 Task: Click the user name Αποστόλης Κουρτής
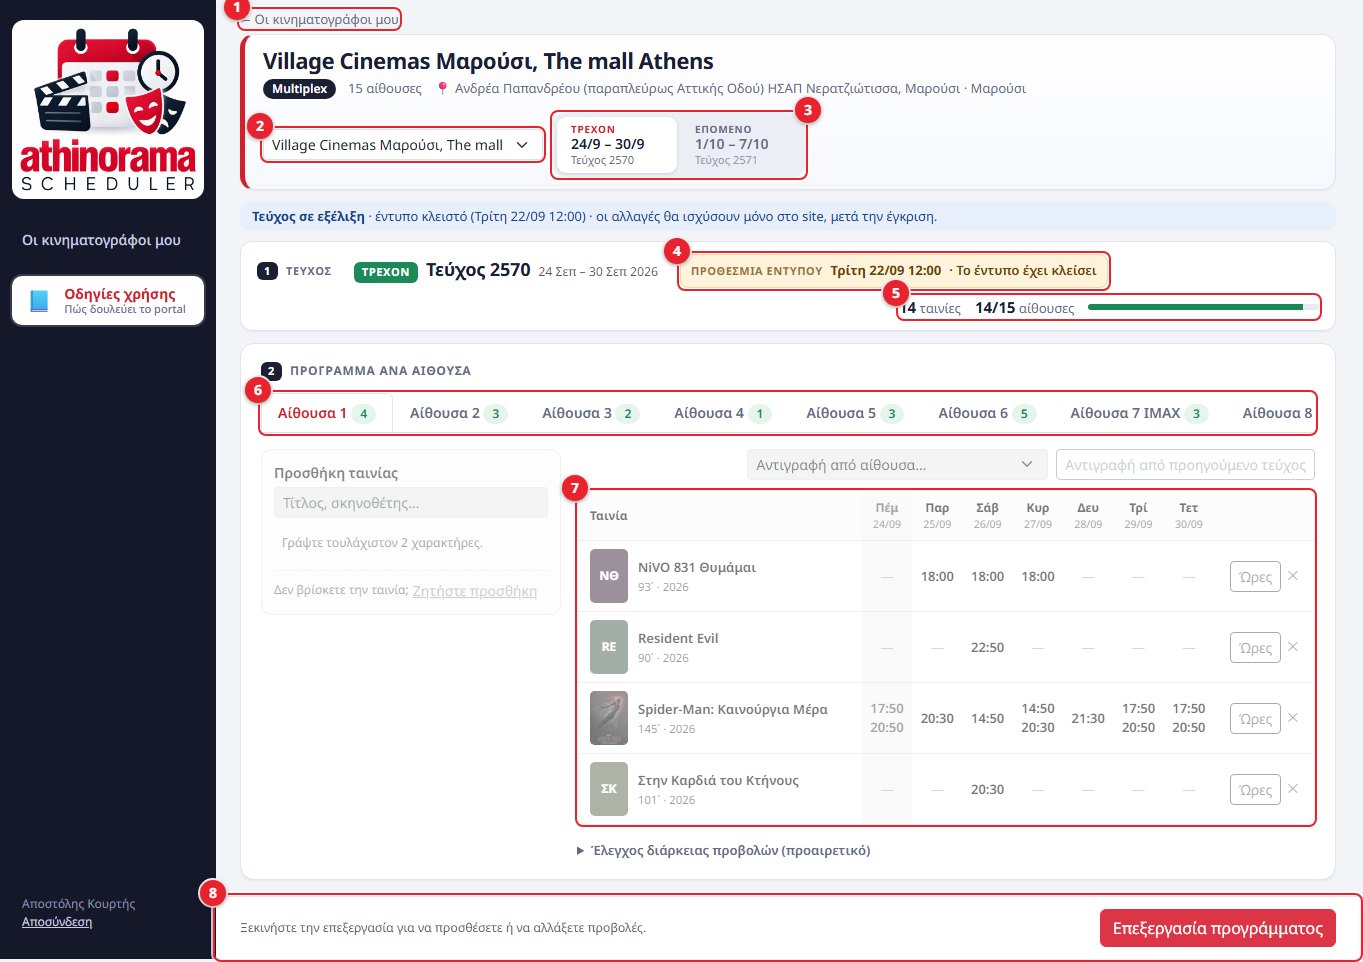79,904
